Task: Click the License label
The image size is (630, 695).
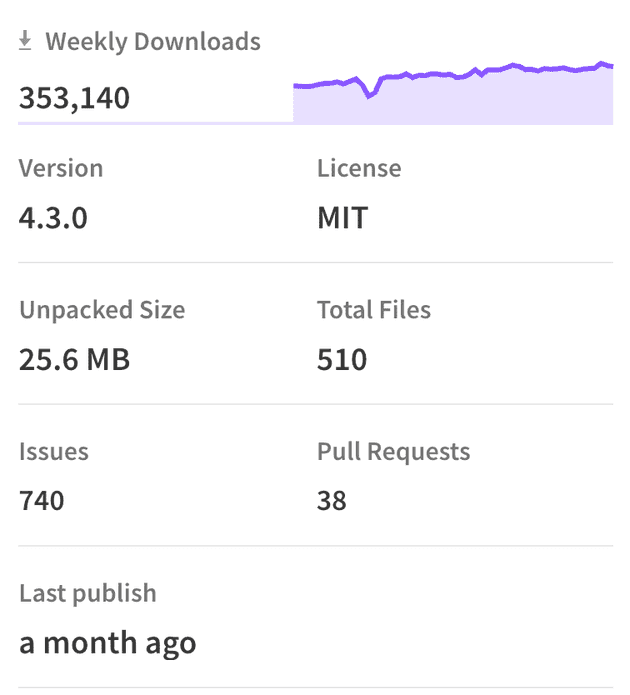Action: [x=359, y=168]
